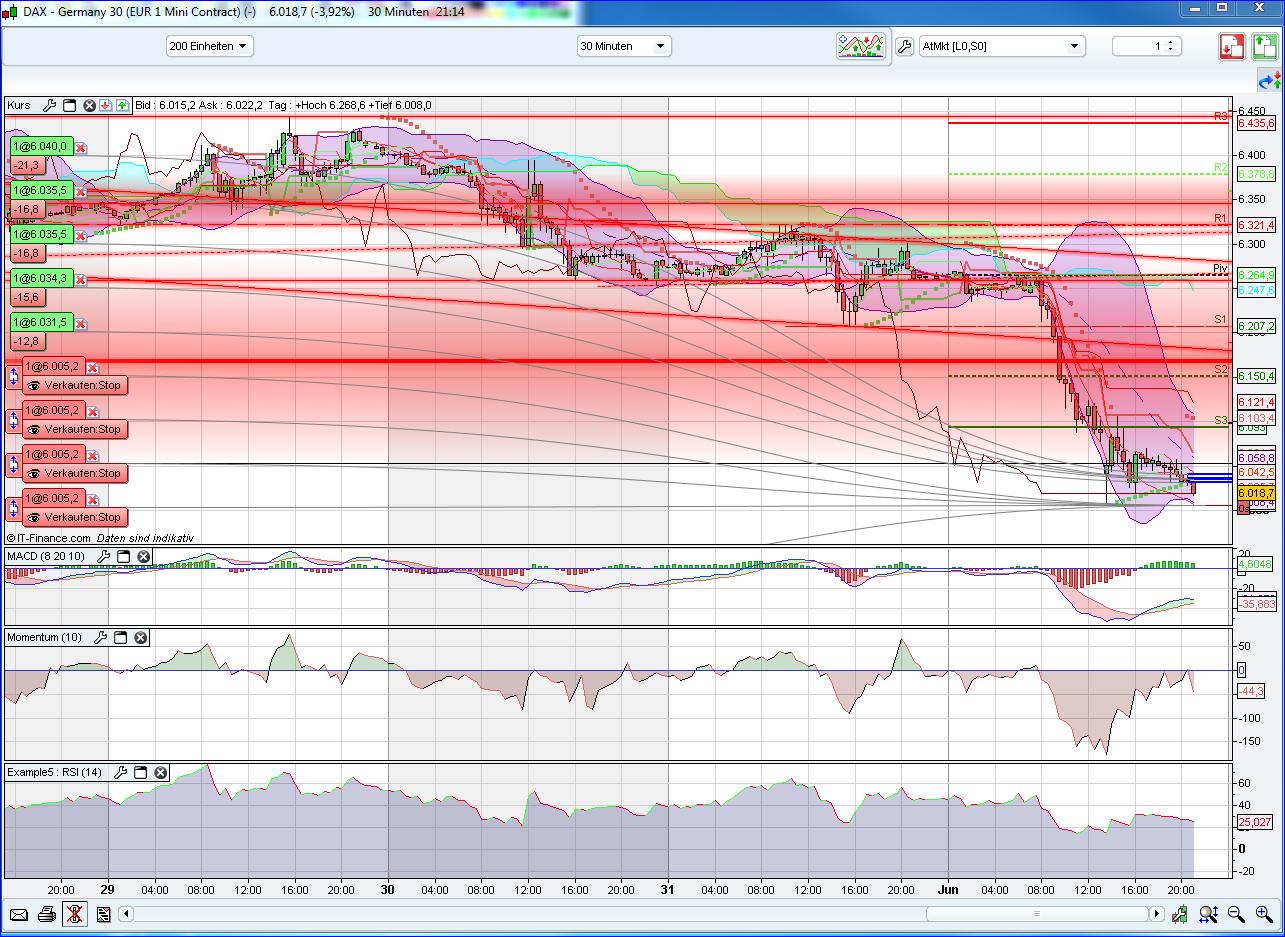
Task: Click the red sell-at-market button
Action: [x=1231, y=46]
